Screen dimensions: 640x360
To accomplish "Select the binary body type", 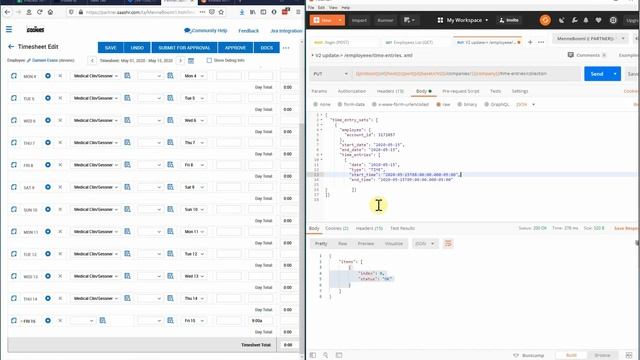I will point(460,104).
